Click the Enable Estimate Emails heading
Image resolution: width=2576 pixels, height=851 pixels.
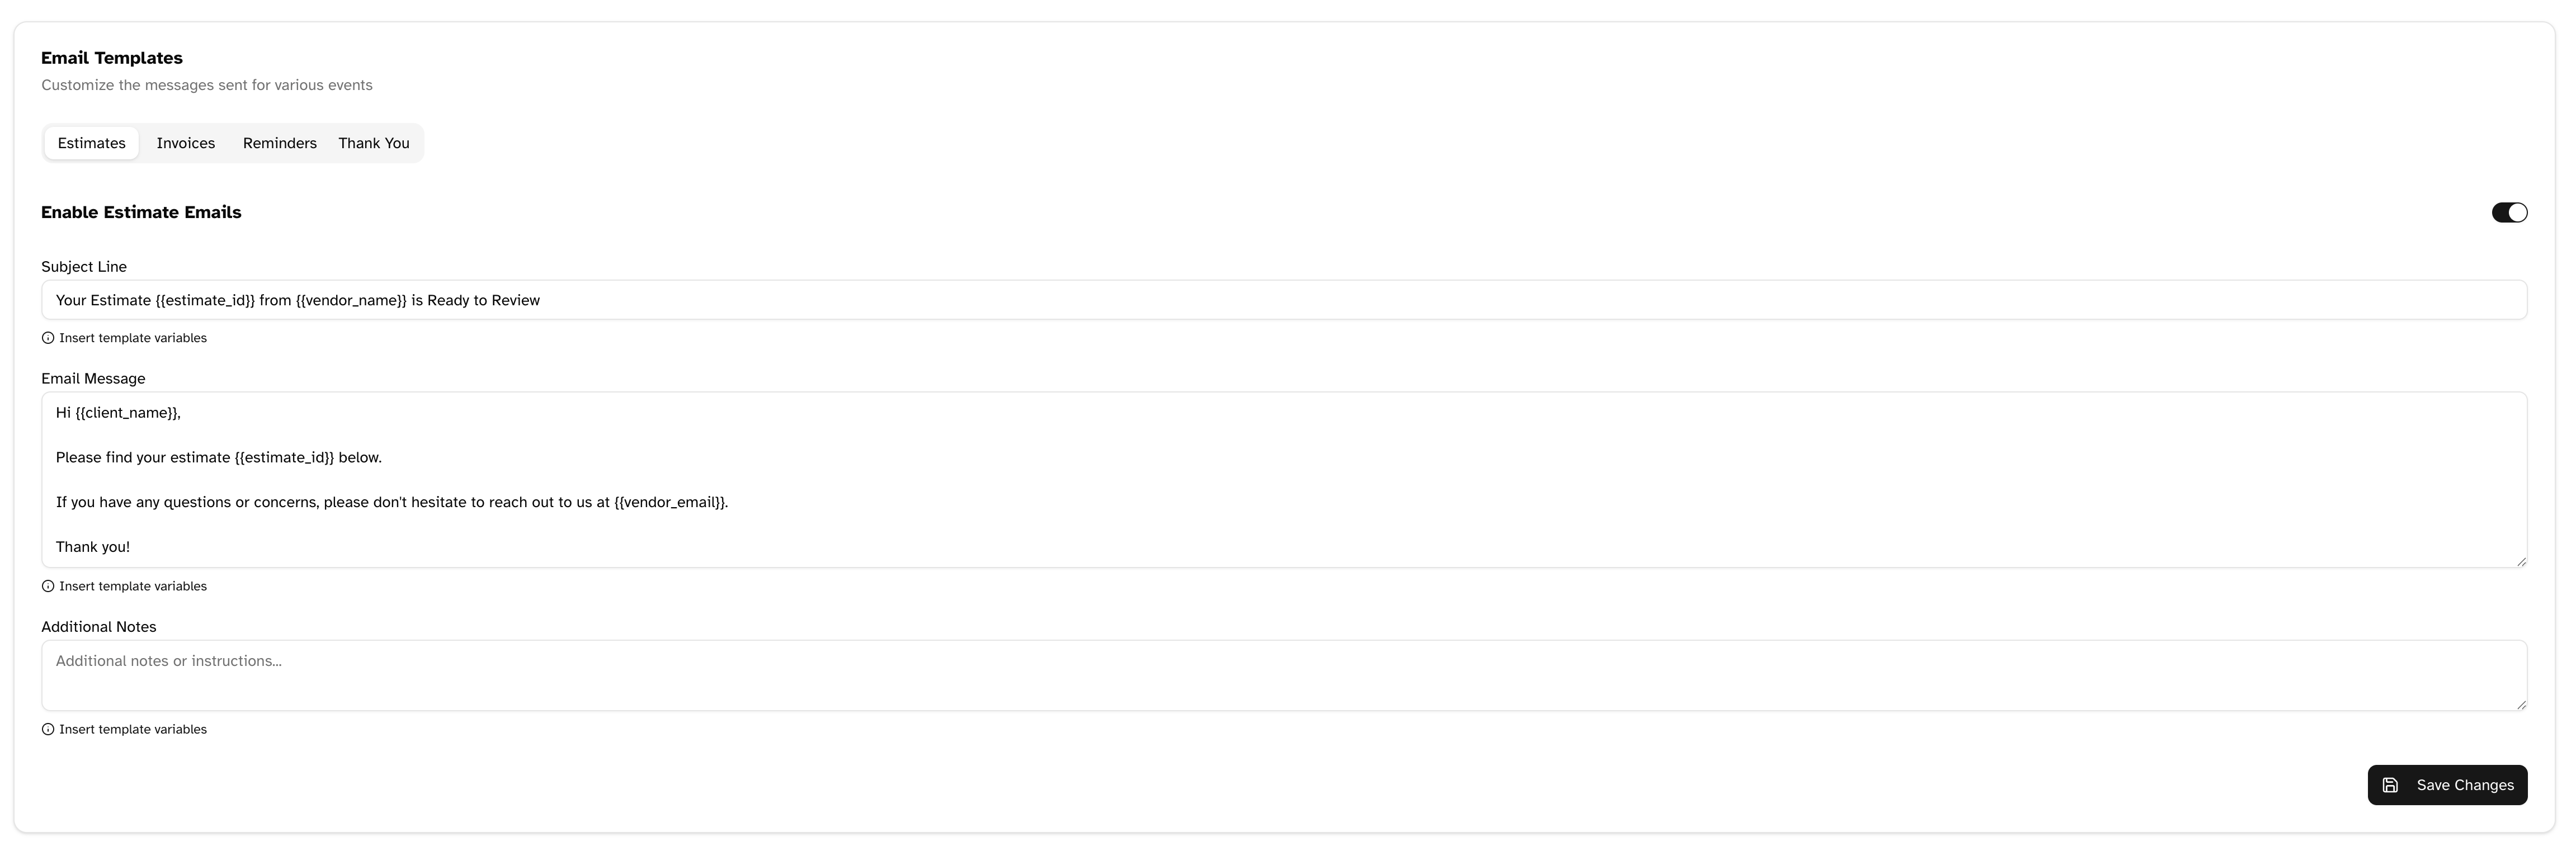pos(140,212)
